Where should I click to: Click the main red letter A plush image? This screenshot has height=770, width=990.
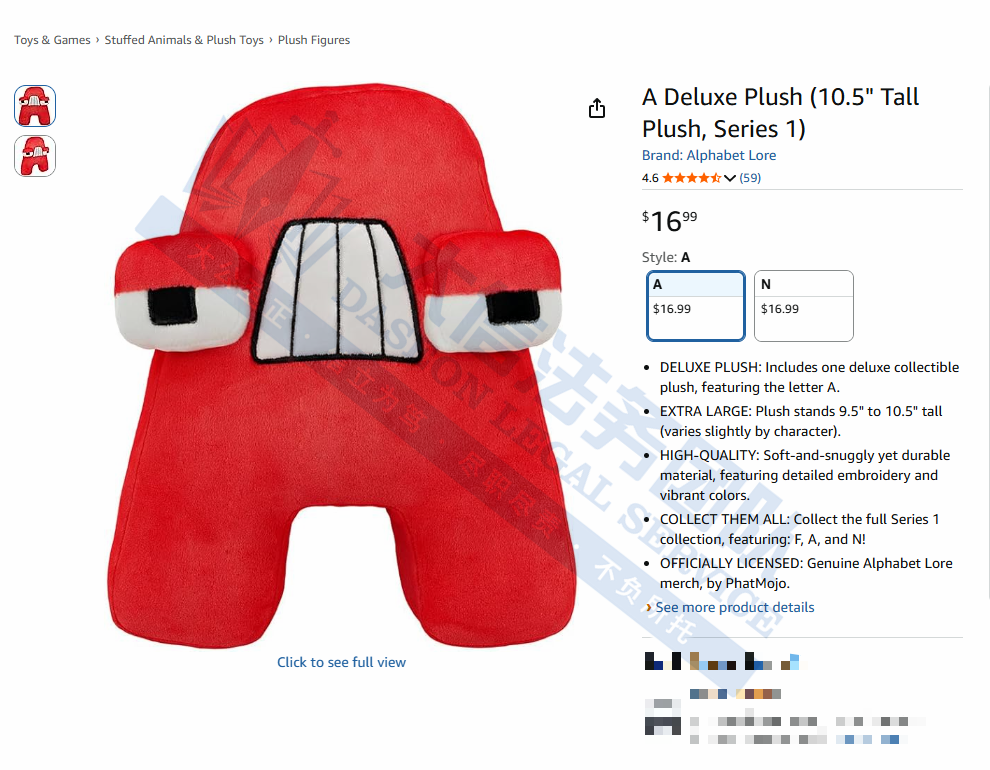click(x=341, y=366)
